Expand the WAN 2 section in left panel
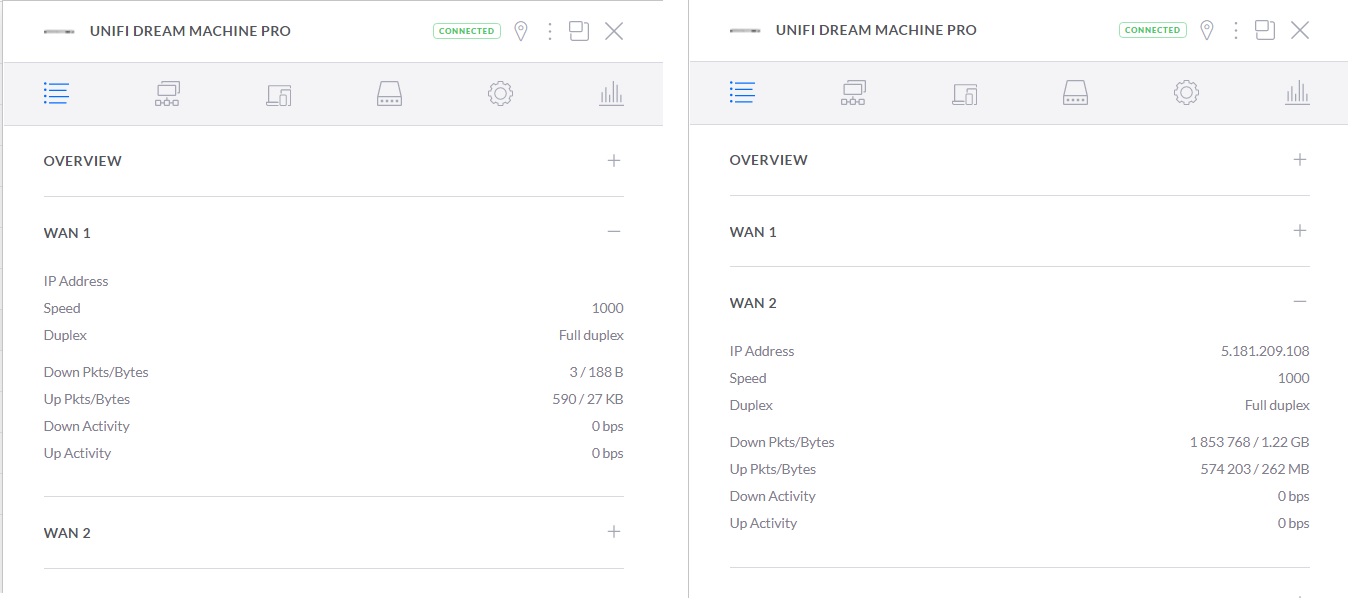The height and width of the screenshot is (602, 1354). click(x=614, y=532)
